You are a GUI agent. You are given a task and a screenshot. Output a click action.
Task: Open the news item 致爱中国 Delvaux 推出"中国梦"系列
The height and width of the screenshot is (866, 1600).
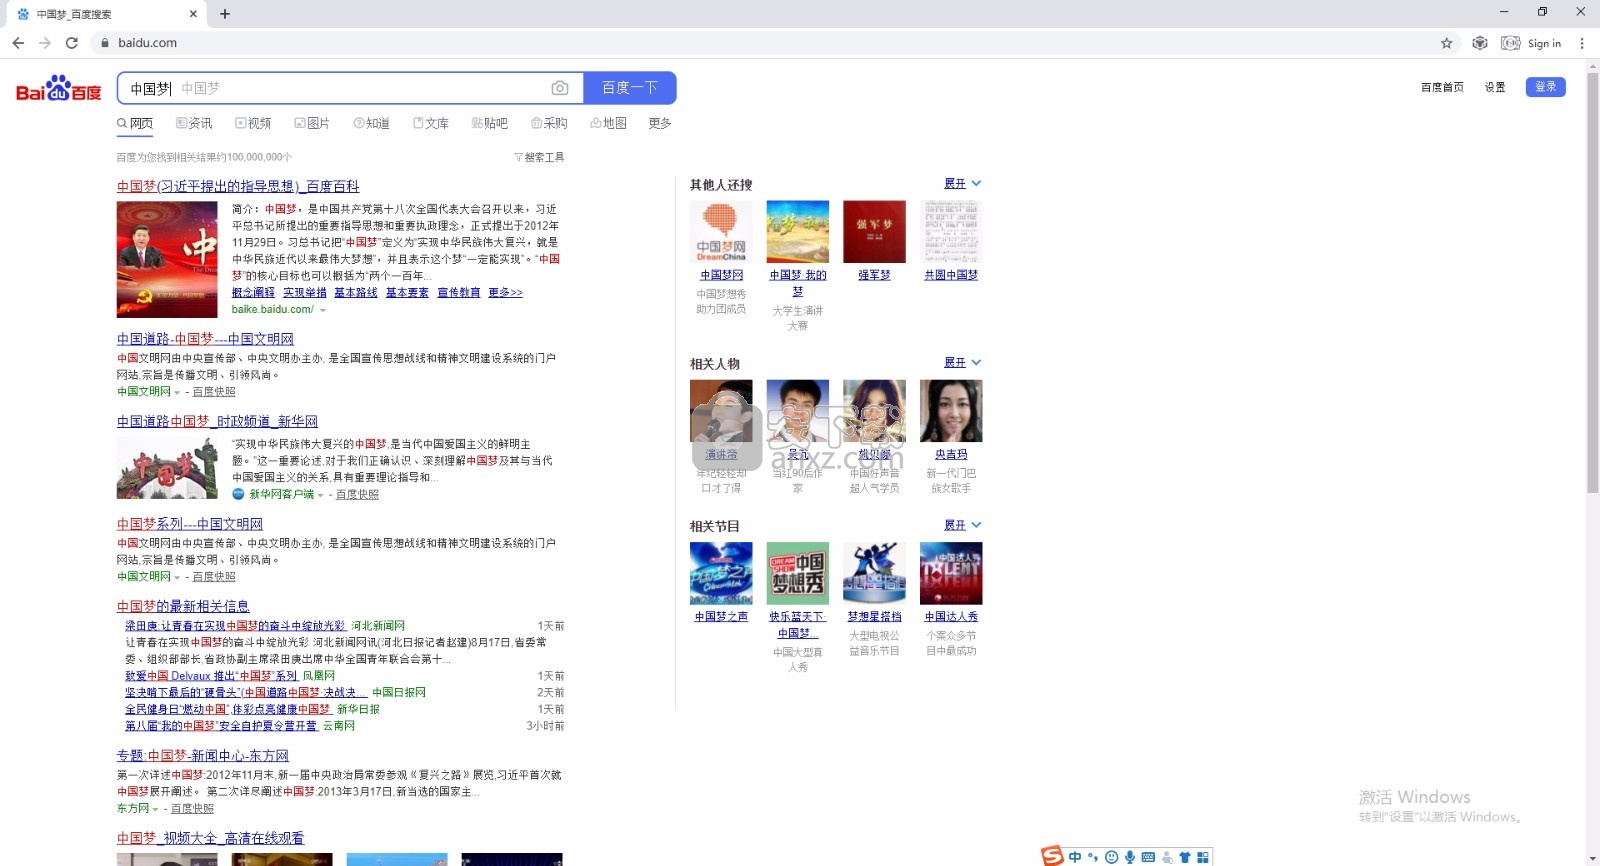point(211,676)
